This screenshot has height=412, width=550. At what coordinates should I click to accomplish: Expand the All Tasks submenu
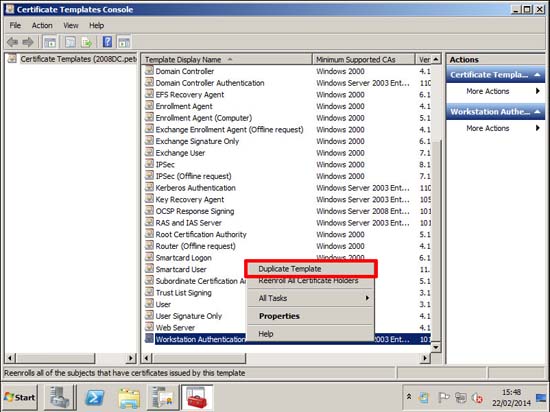pos(311,298)
